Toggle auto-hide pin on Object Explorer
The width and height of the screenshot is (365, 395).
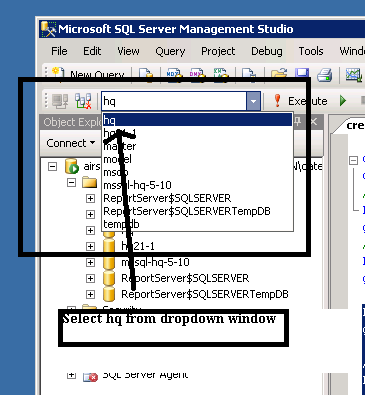click(x=298, y=122)
